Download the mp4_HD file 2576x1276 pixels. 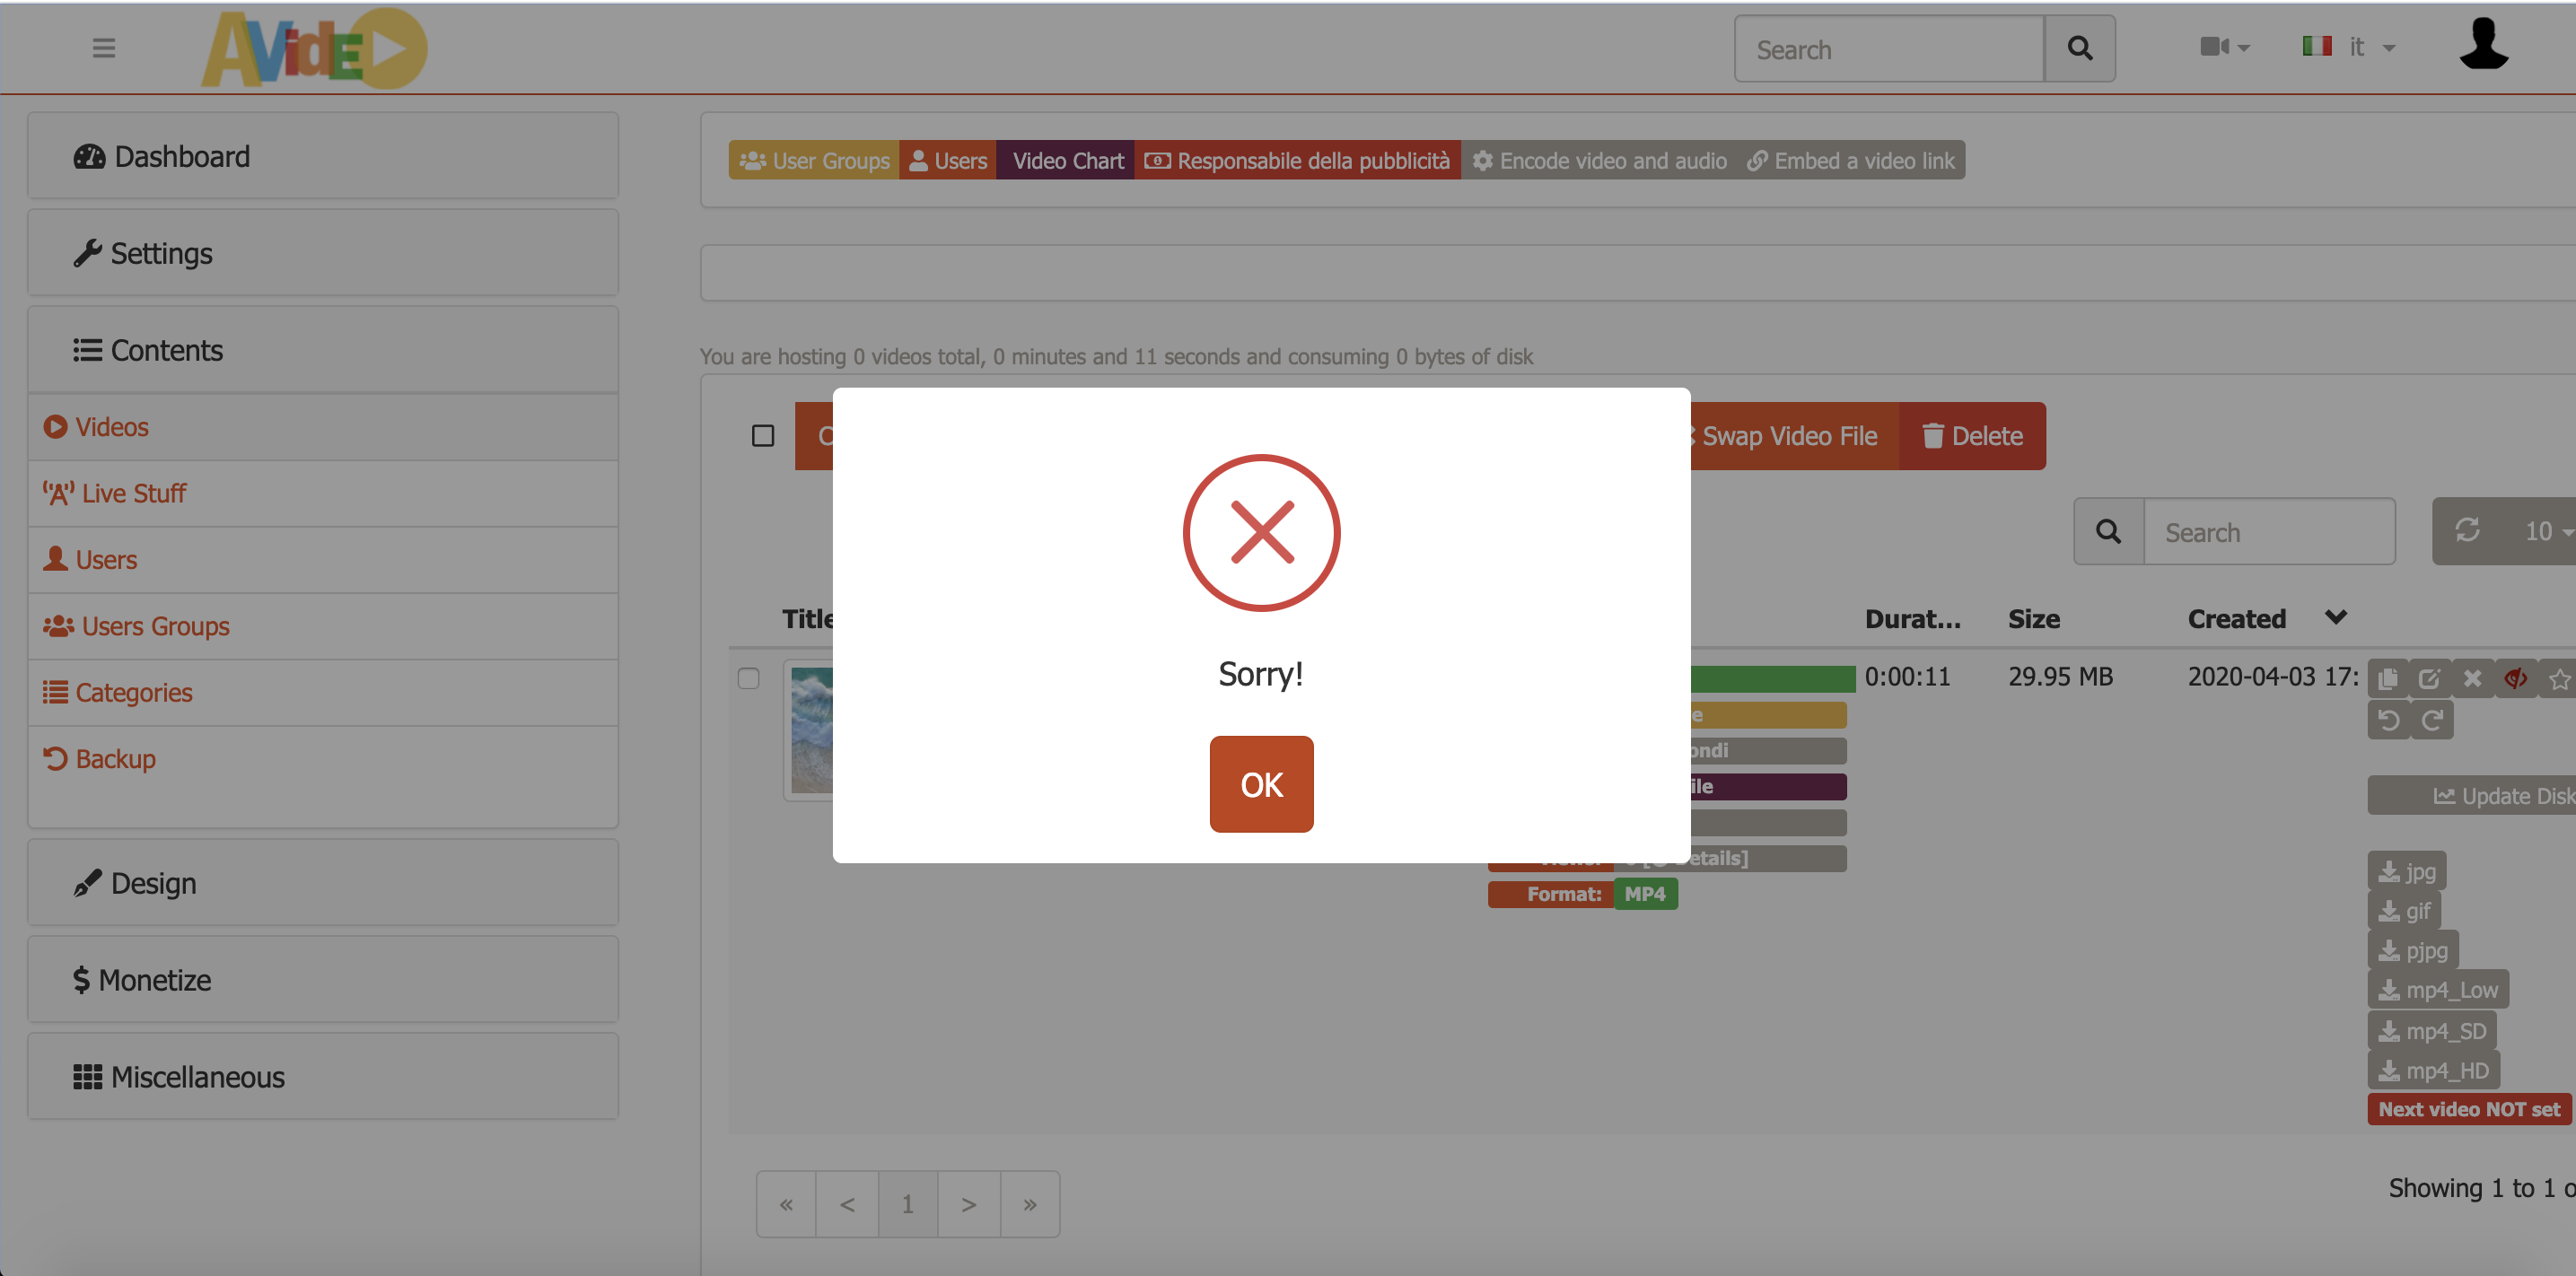2434,1070
